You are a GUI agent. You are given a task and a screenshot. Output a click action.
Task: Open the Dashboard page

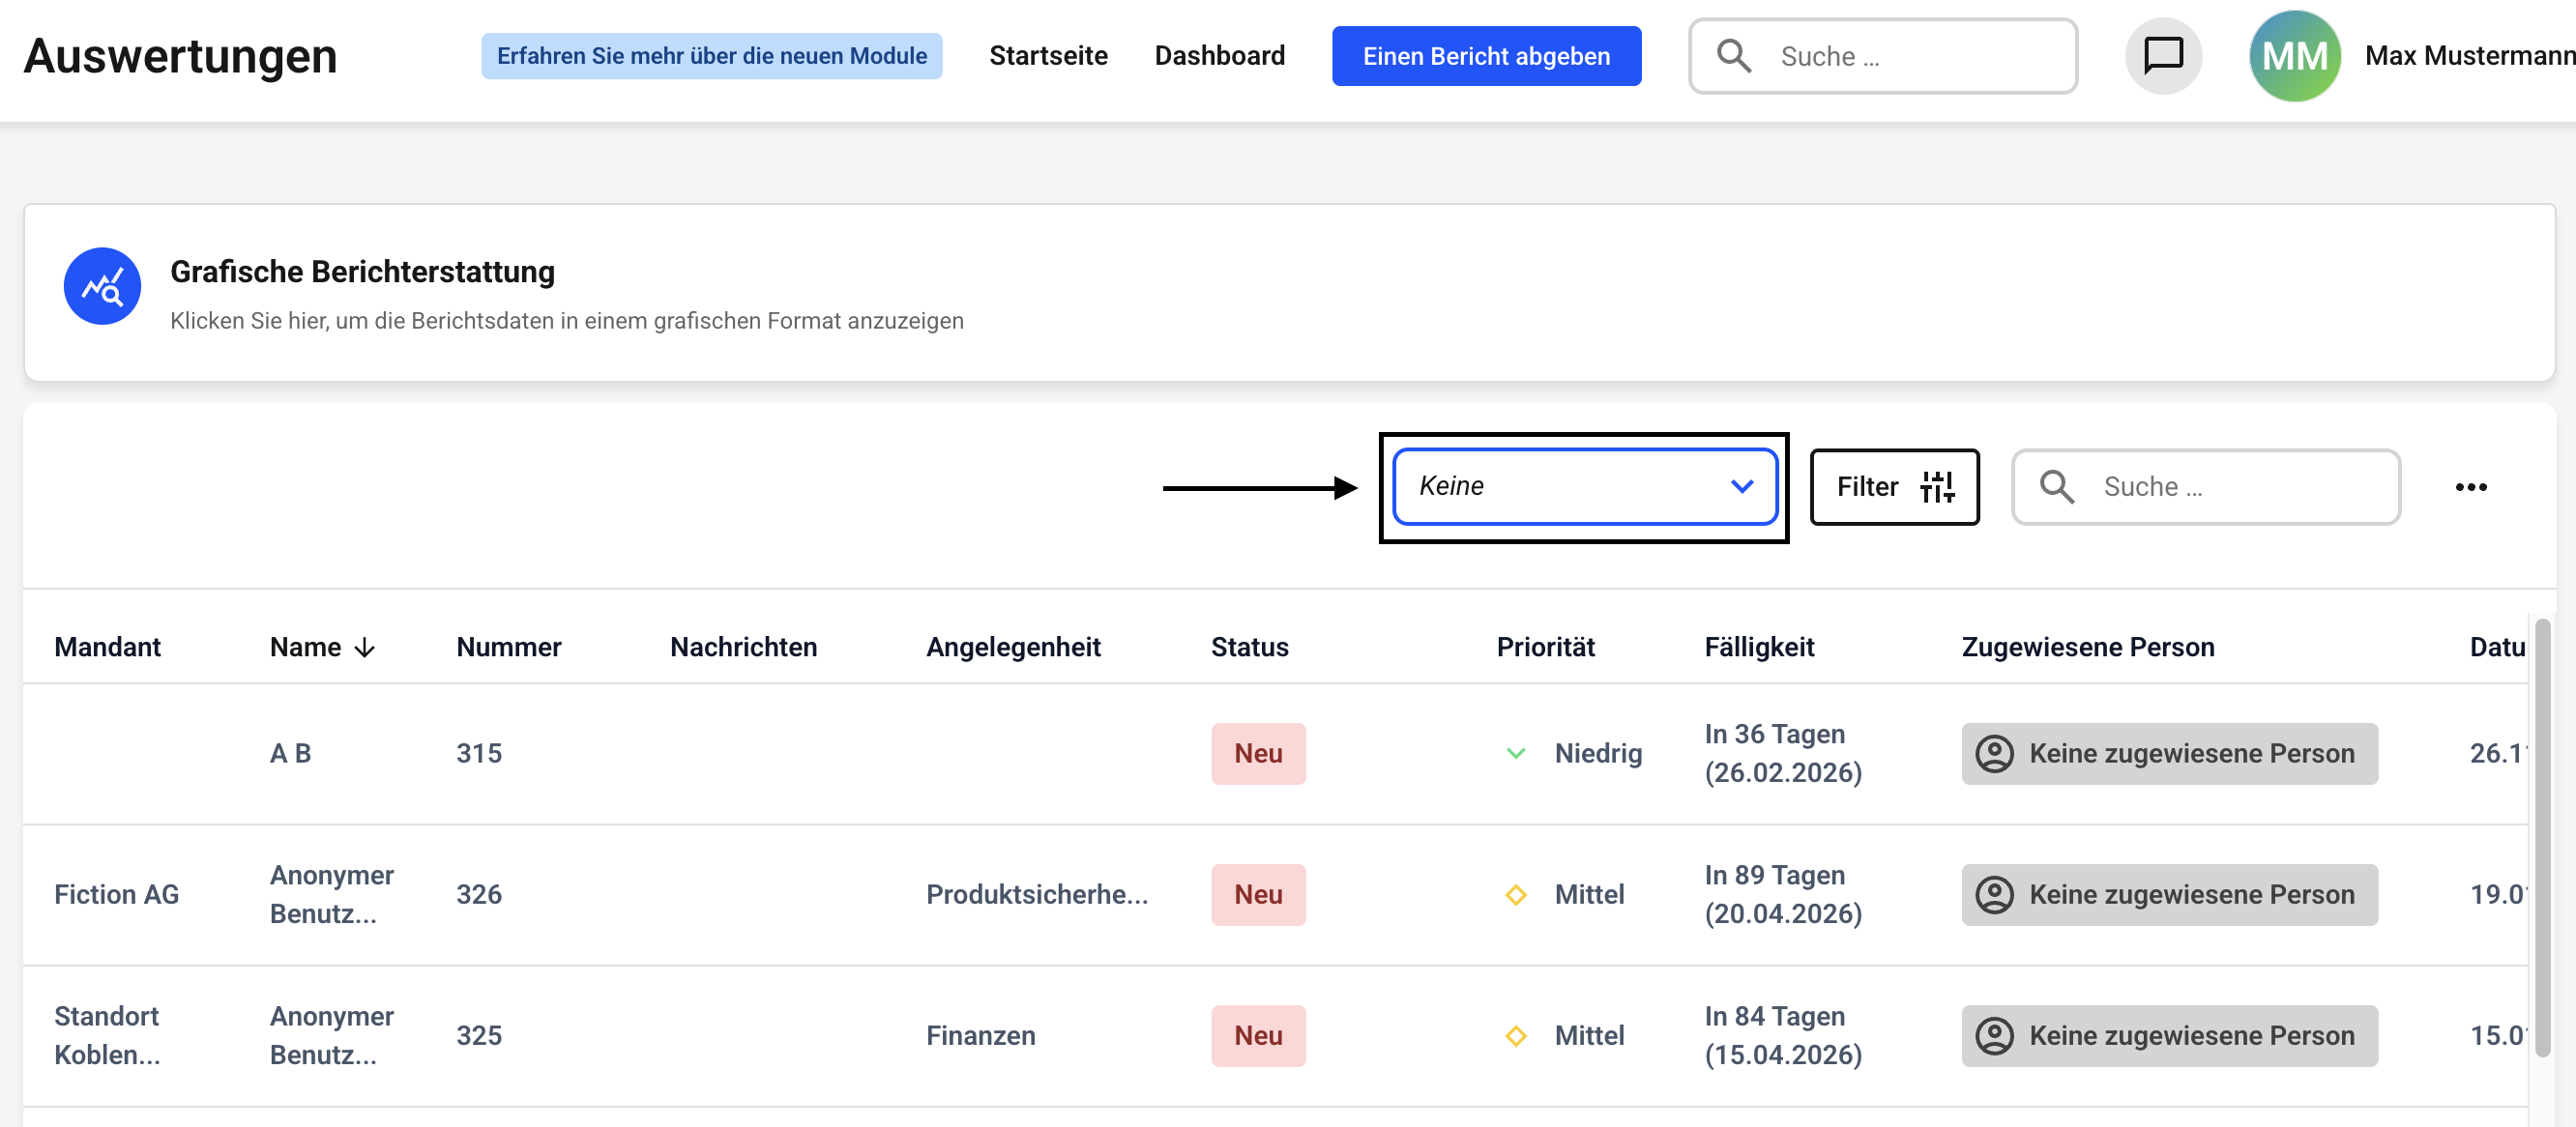1219,56
